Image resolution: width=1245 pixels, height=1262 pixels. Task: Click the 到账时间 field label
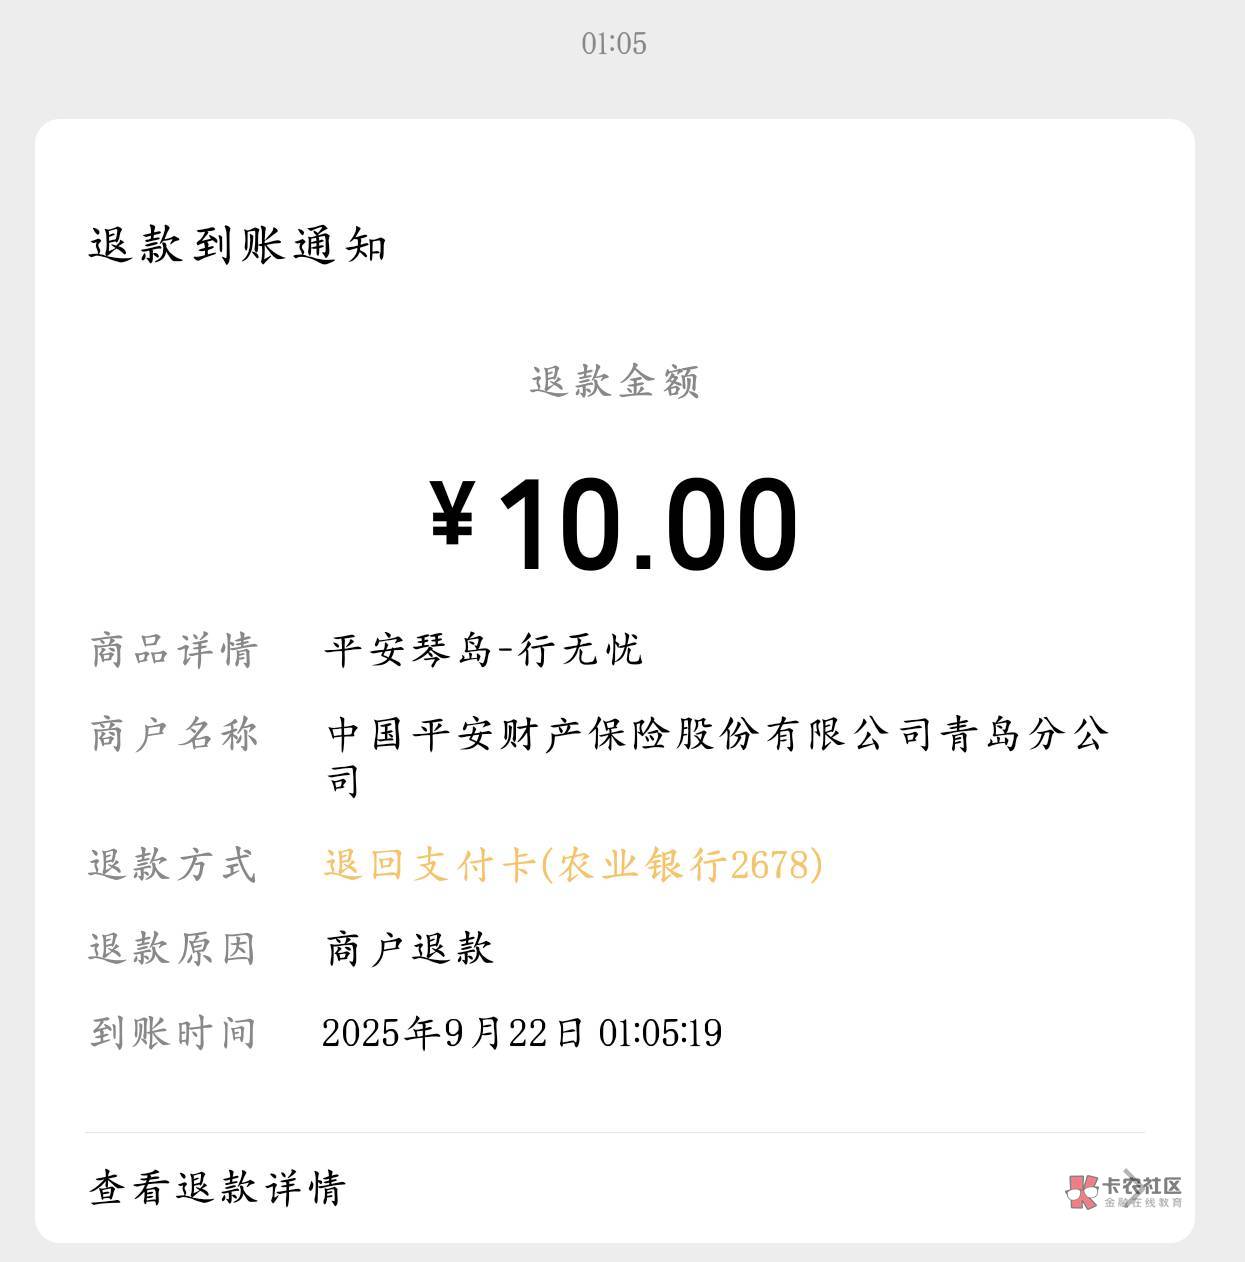[172, 1033]
